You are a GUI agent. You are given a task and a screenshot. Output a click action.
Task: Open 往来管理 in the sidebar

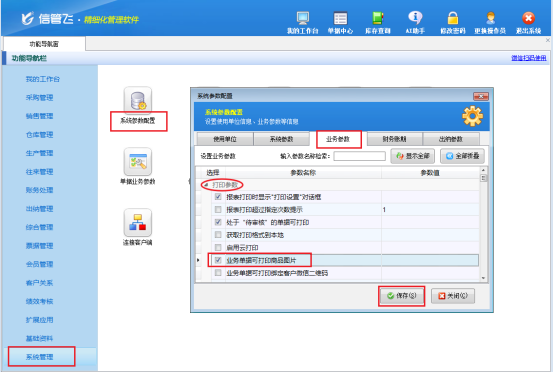[39, 172]
